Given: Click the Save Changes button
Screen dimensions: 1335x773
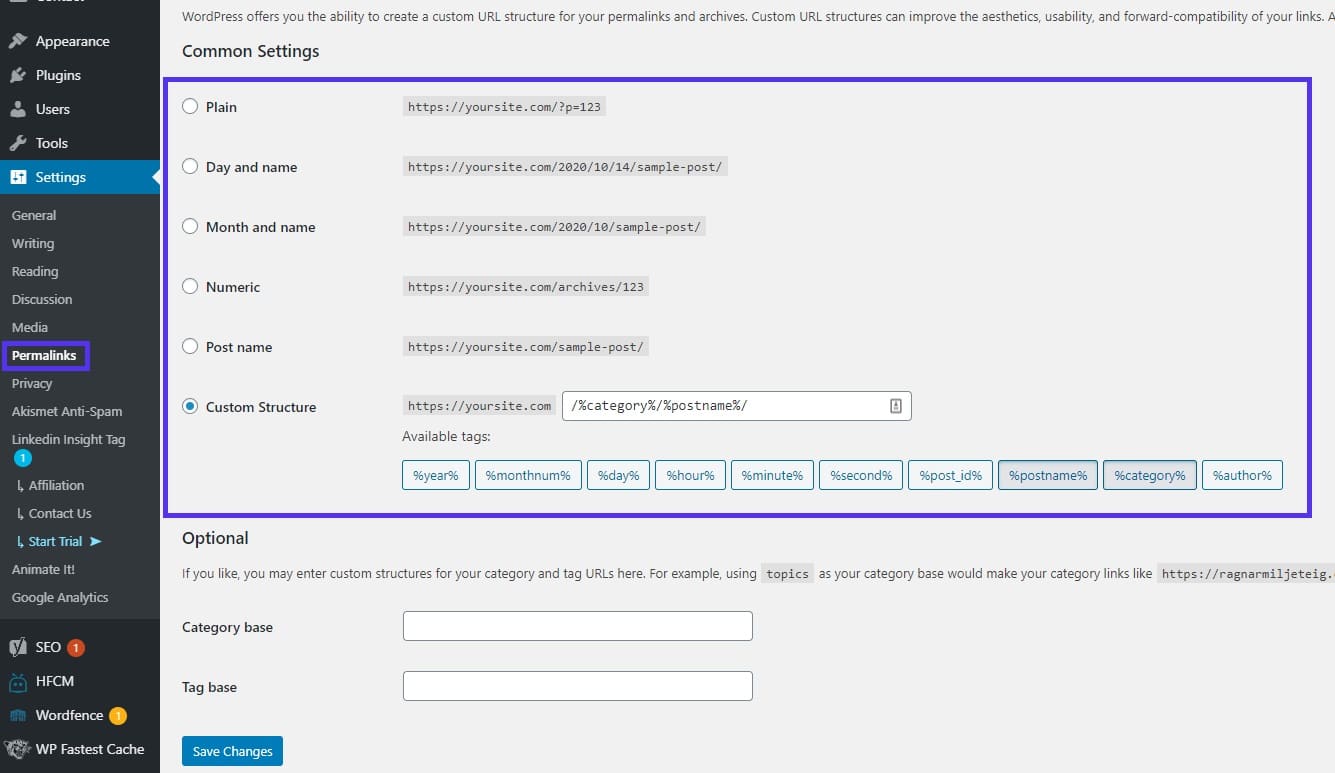Looking at the screenshot, I should (x=232, y=751).
